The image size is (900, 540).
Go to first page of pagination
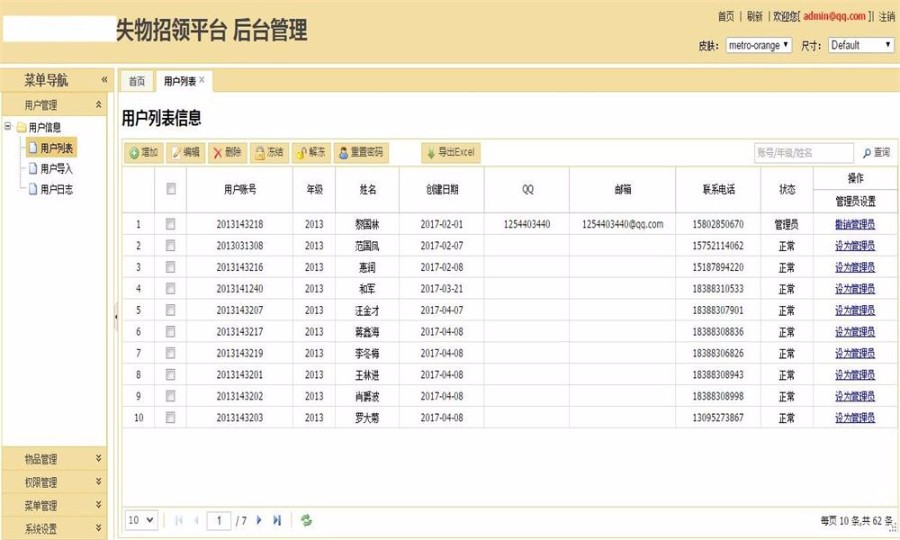pyautogui.click(x=179, y=520)
